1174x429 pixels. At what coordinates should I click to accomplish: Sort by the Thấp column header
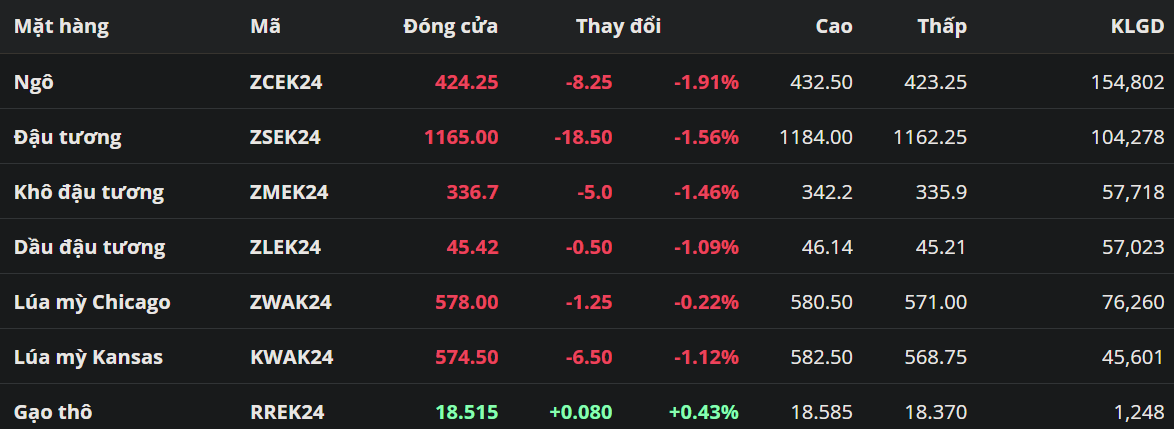tap(942, 27)
